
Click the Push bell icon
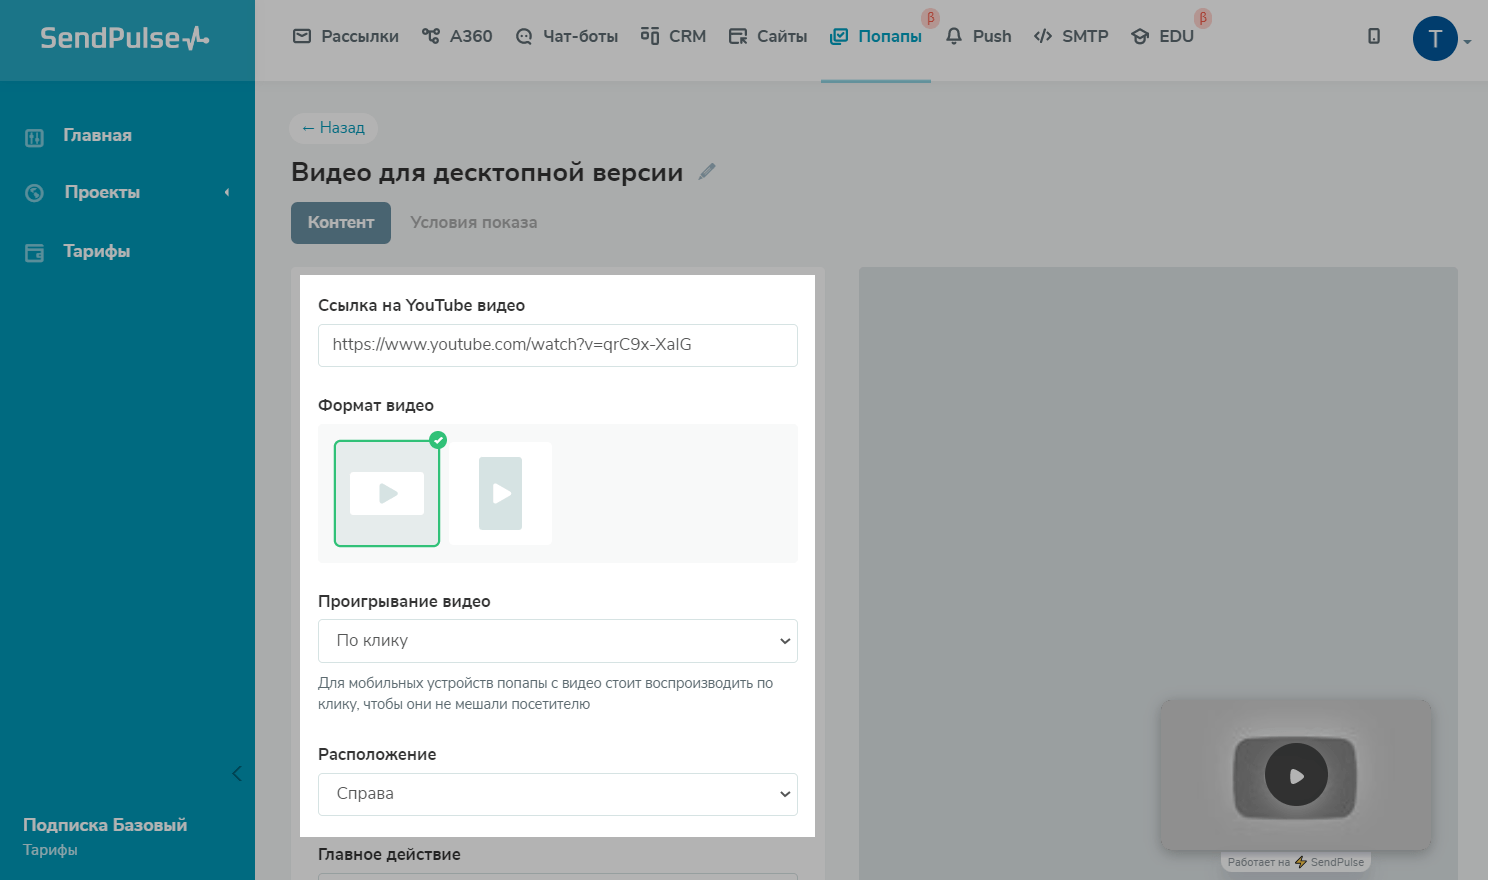pos(954,36)
